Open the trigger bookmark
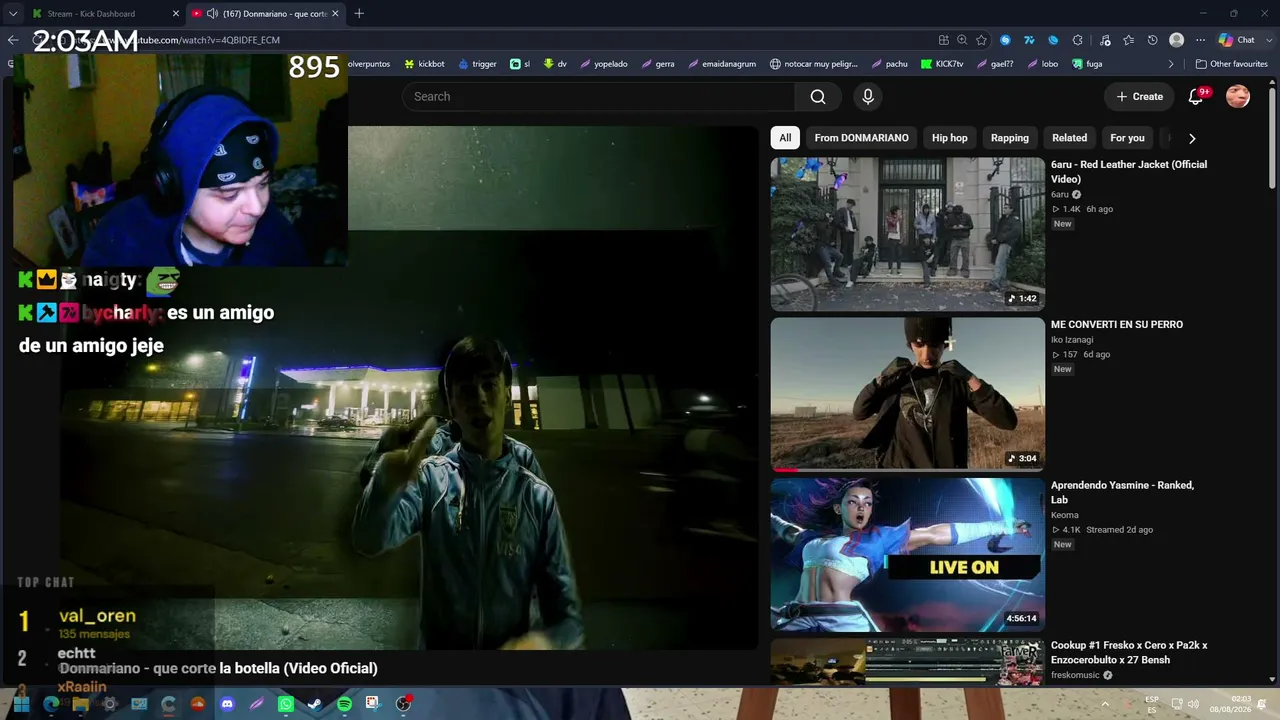Viewport: 1280px width, 720px height. pos(477,64)
